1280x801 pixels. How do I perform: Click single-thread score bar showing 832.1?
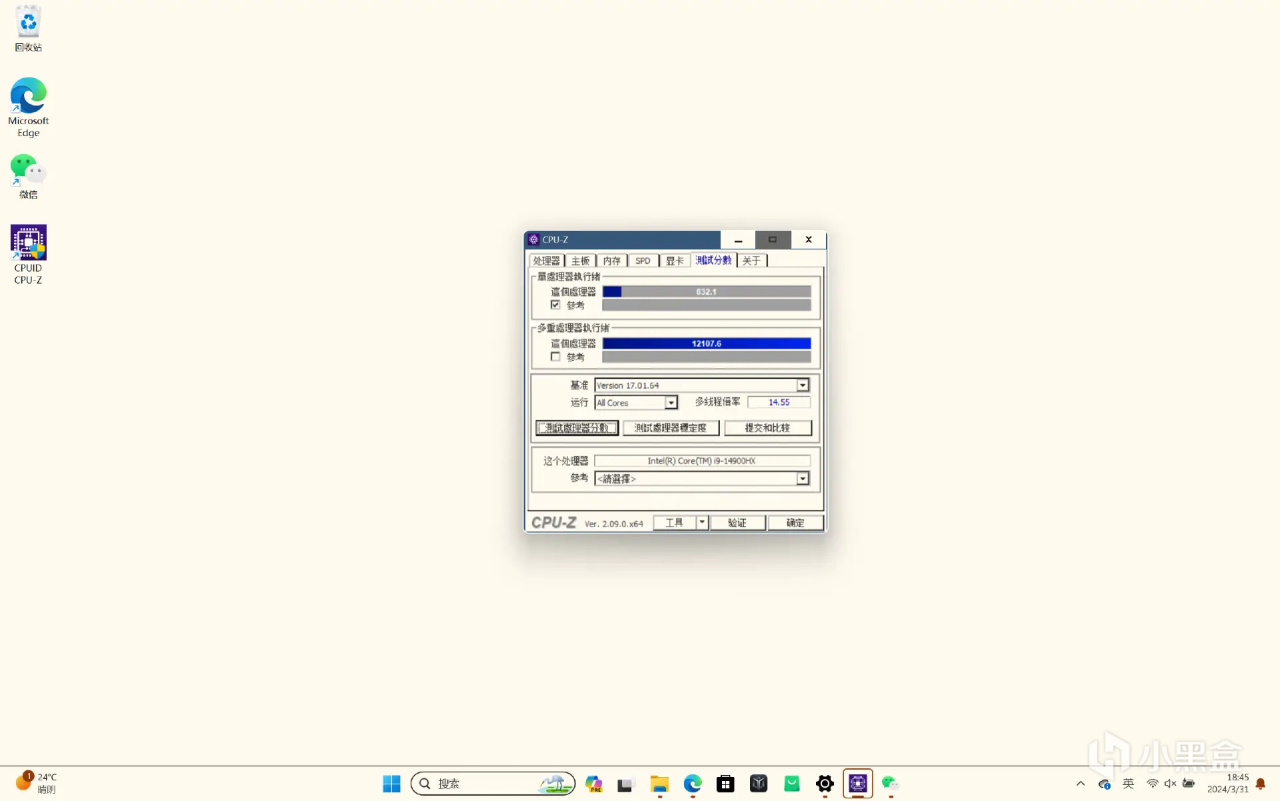click(707, 292)
